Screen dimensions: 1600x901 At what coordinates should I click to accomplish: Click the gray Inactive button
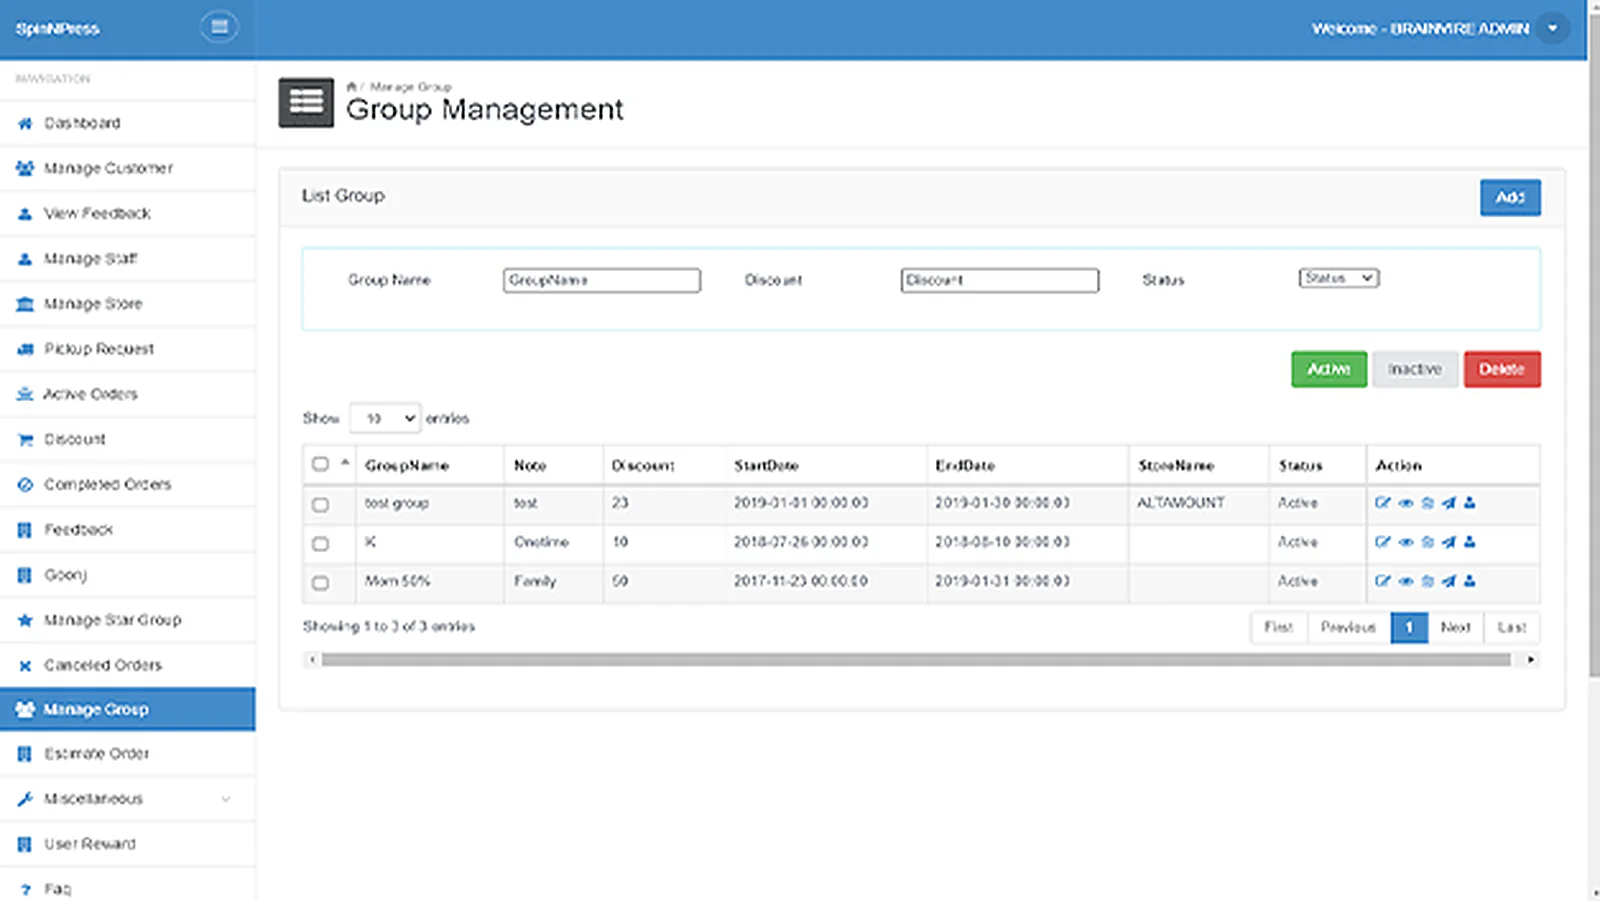1415,369
